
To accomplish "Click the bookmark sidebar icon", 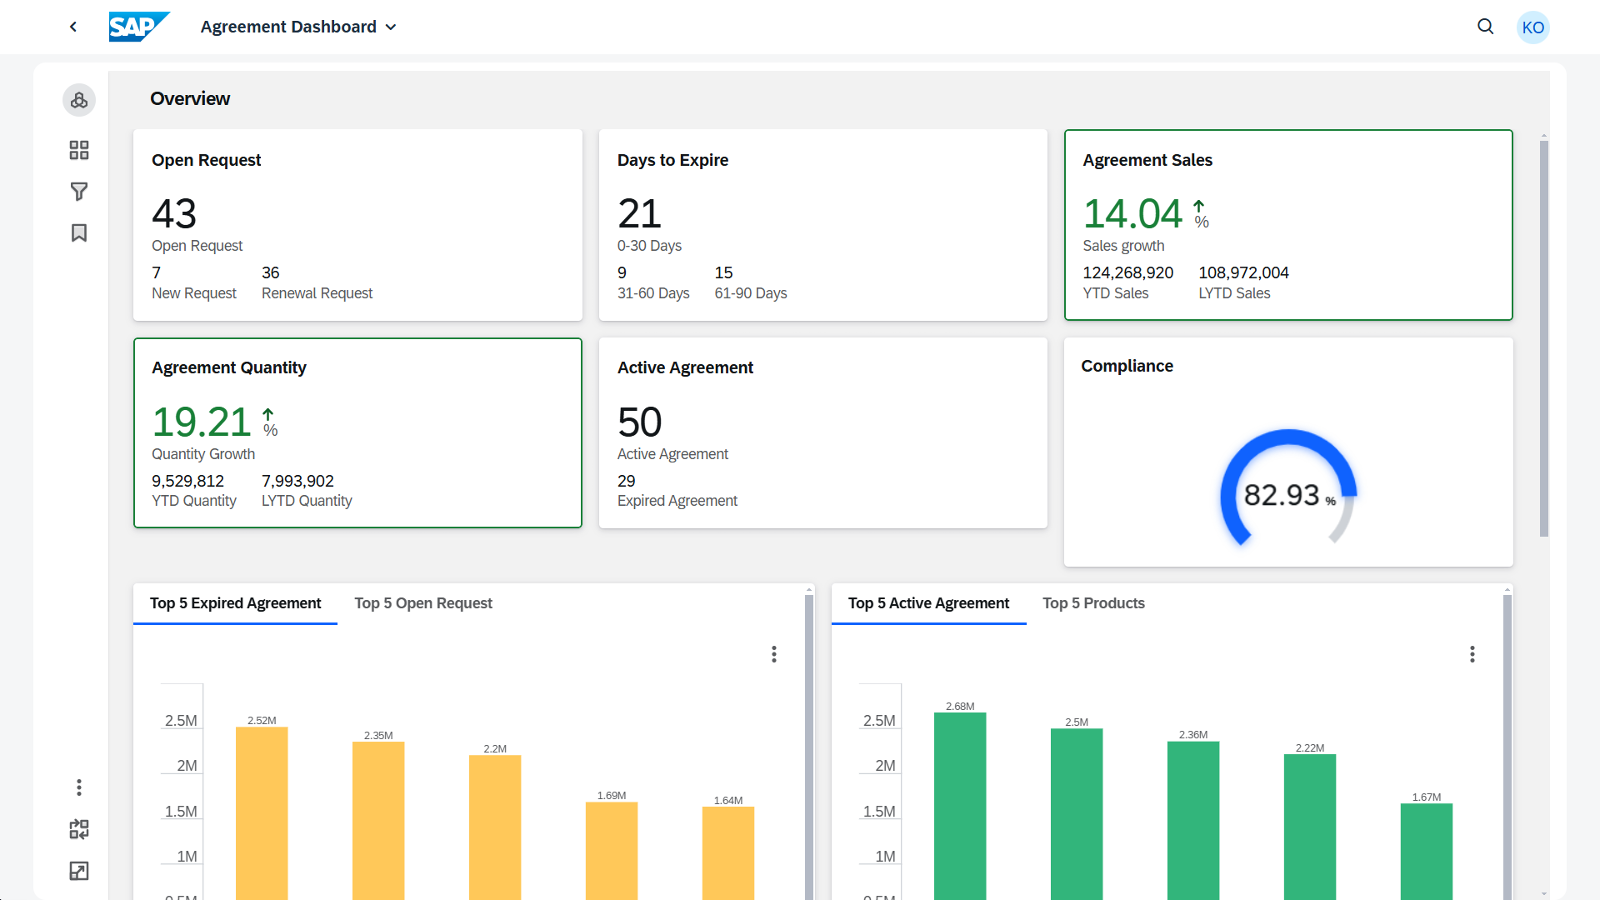I will (x=79, y=233).
